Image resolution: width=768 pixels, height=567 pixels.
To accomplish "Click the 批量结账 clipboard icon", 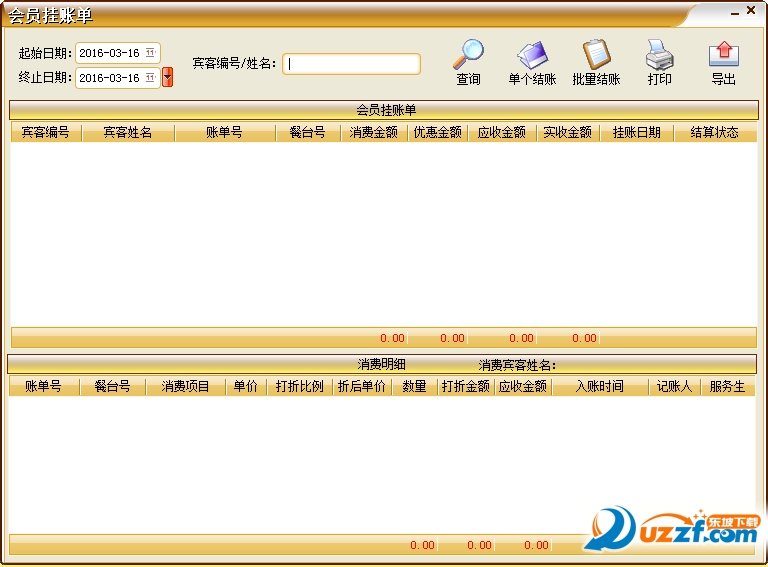I will [x=596, y=54].
